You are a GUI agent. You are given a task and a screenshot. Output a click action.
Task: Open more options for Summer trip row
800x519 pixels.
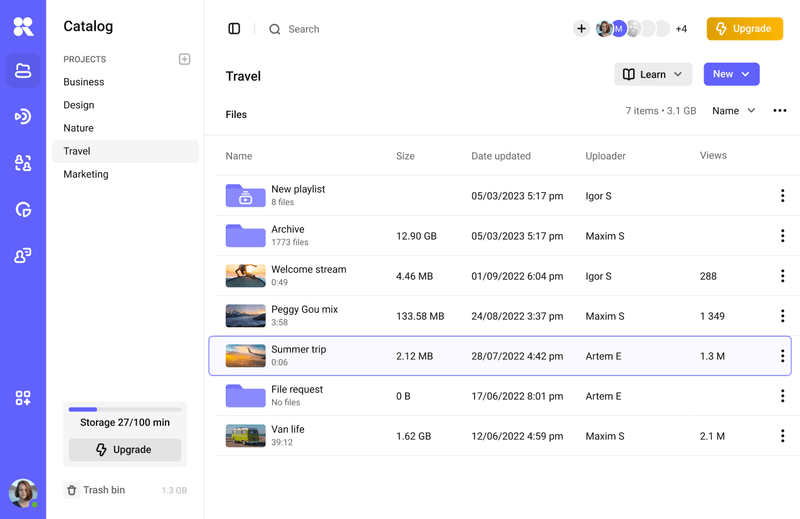[782, 356]
